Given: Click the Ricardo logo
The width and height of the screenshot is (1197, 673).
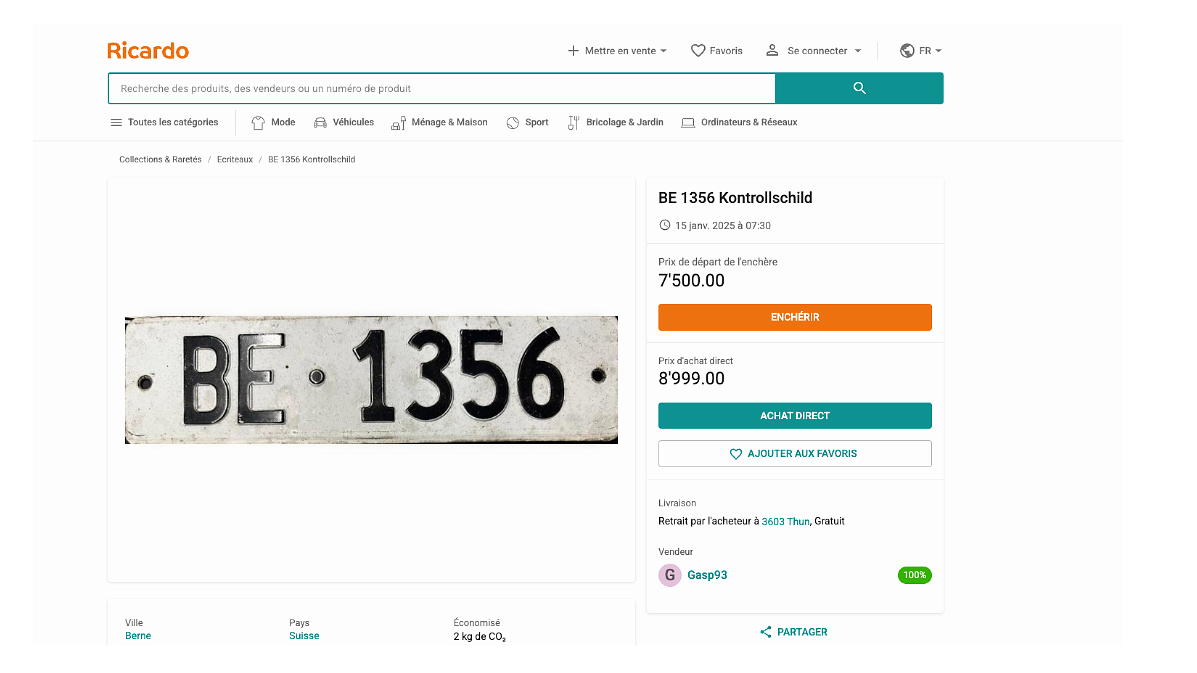Looking at the screenshot, I should pos(148,51).
